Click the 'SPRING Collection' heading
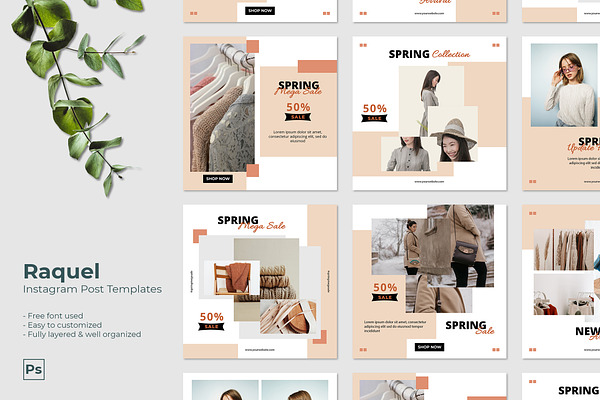Screen dimensions: 600x400 coord(429,54)
